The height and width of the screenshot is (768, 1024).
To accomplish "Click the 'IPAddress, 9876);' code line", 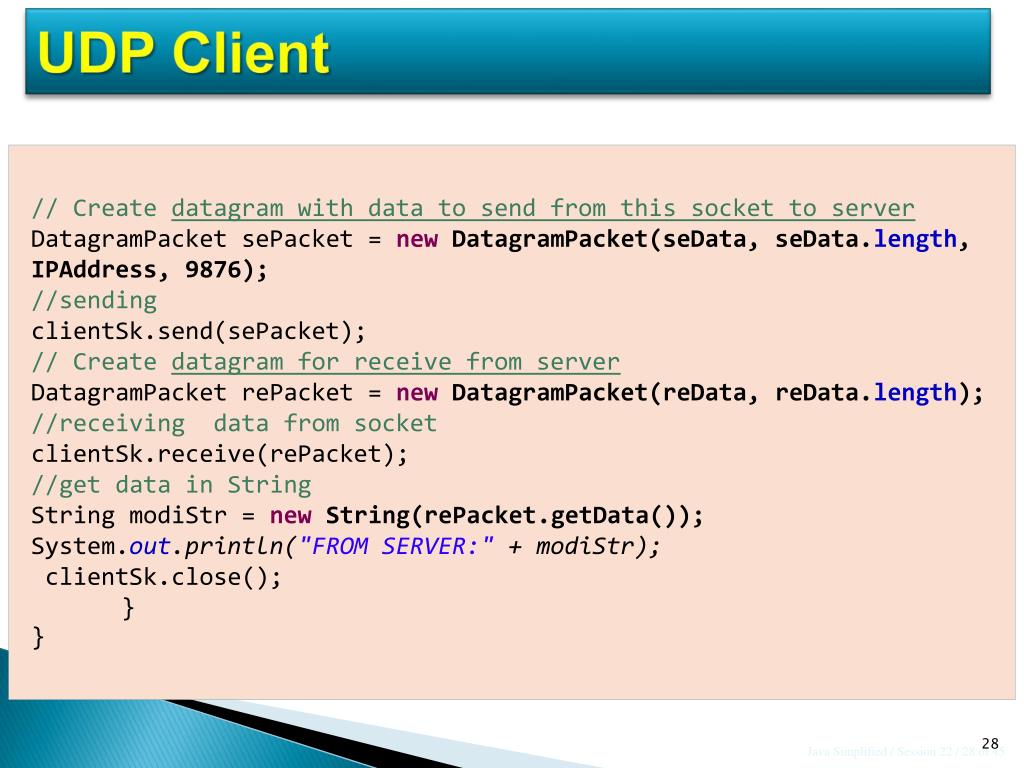I will pos(150,270).
